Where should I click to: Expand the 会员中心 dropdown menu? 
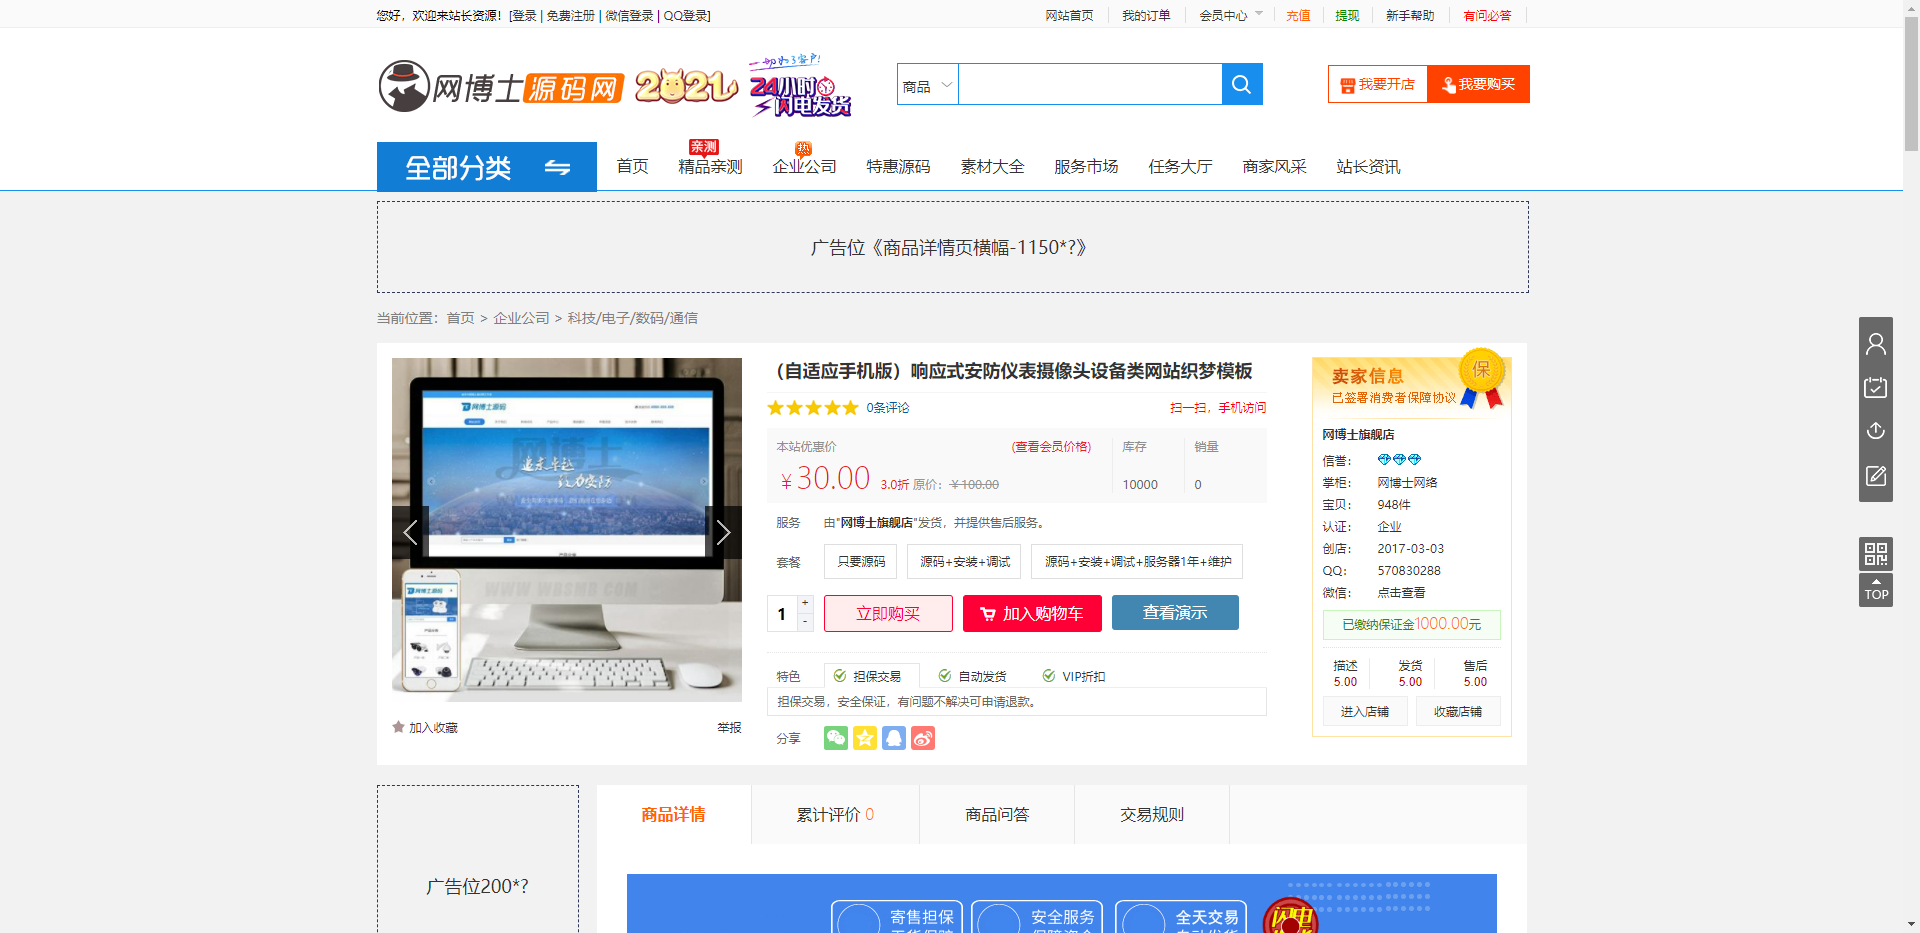pyautogui.click(x=1231, y=15)
